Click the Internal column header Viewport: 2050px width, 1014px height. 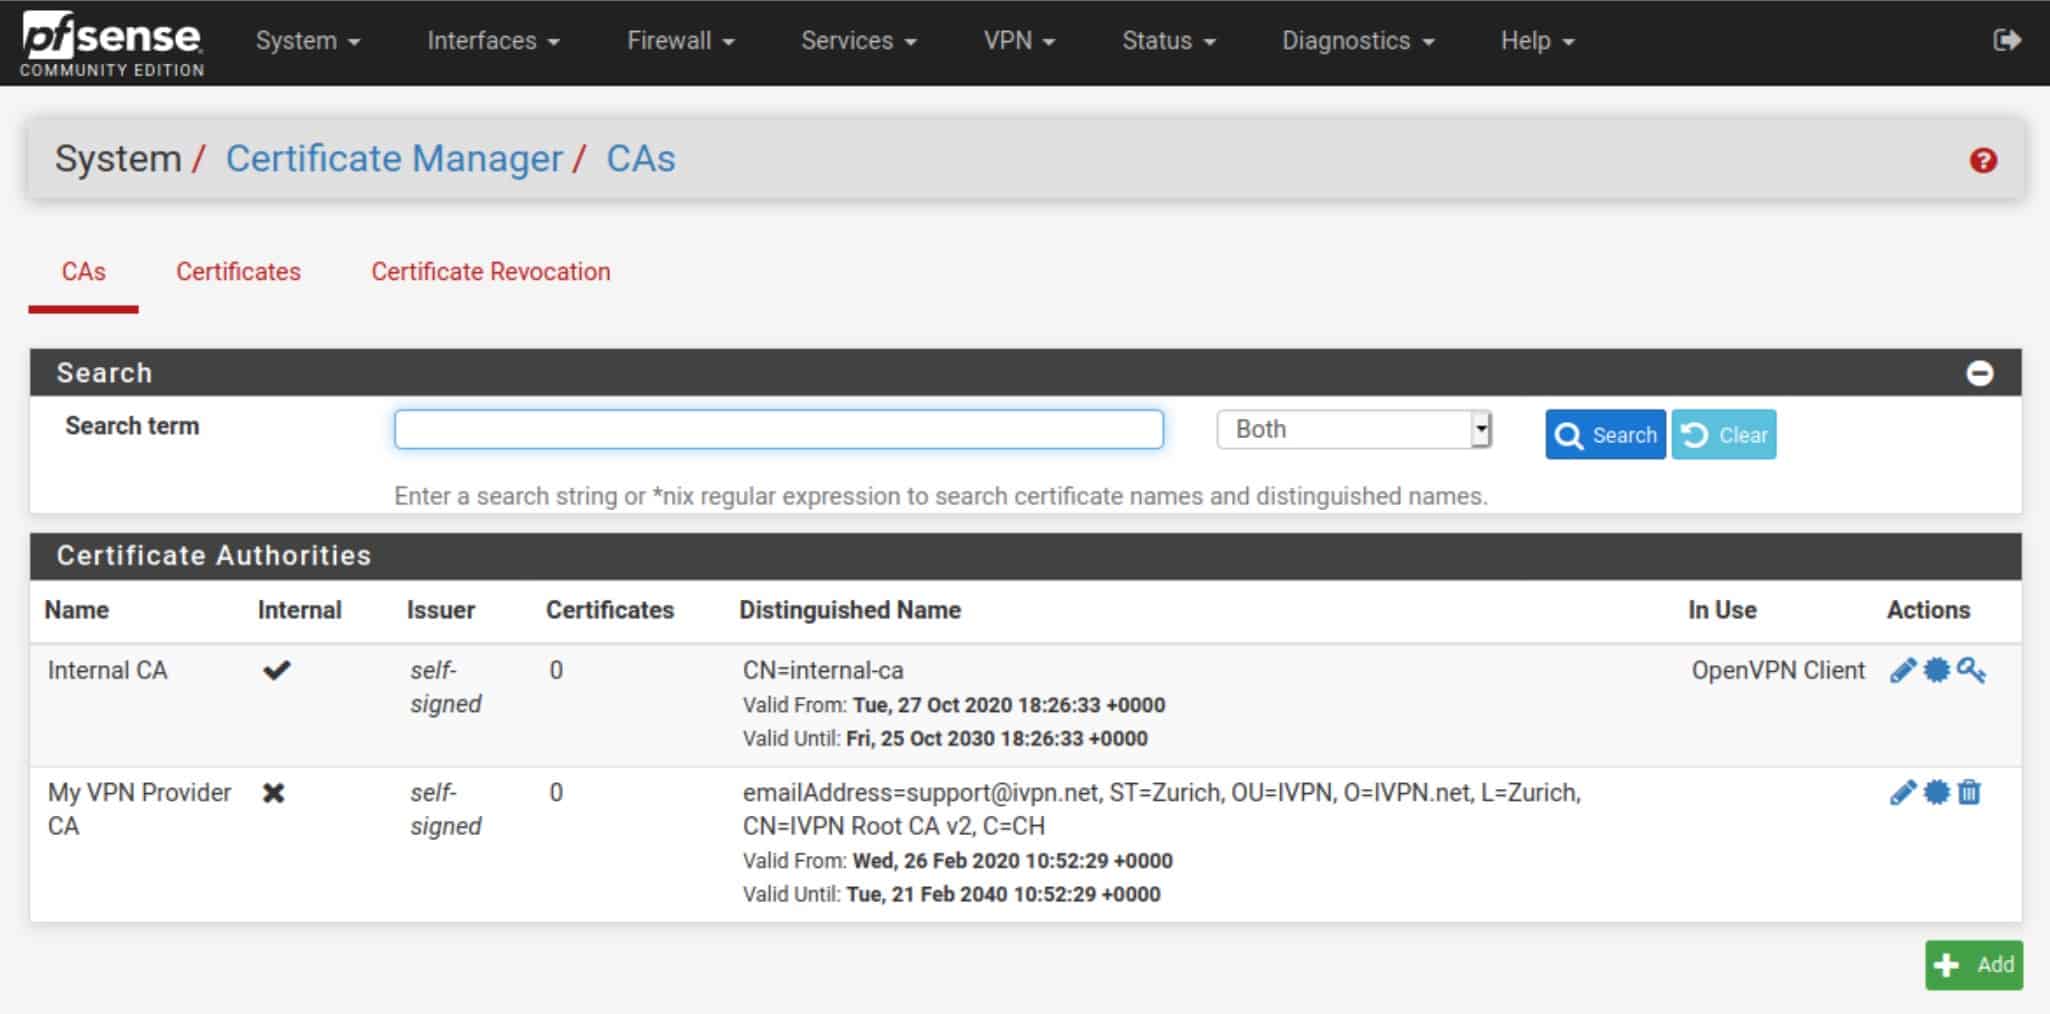(x=299, y=610)
